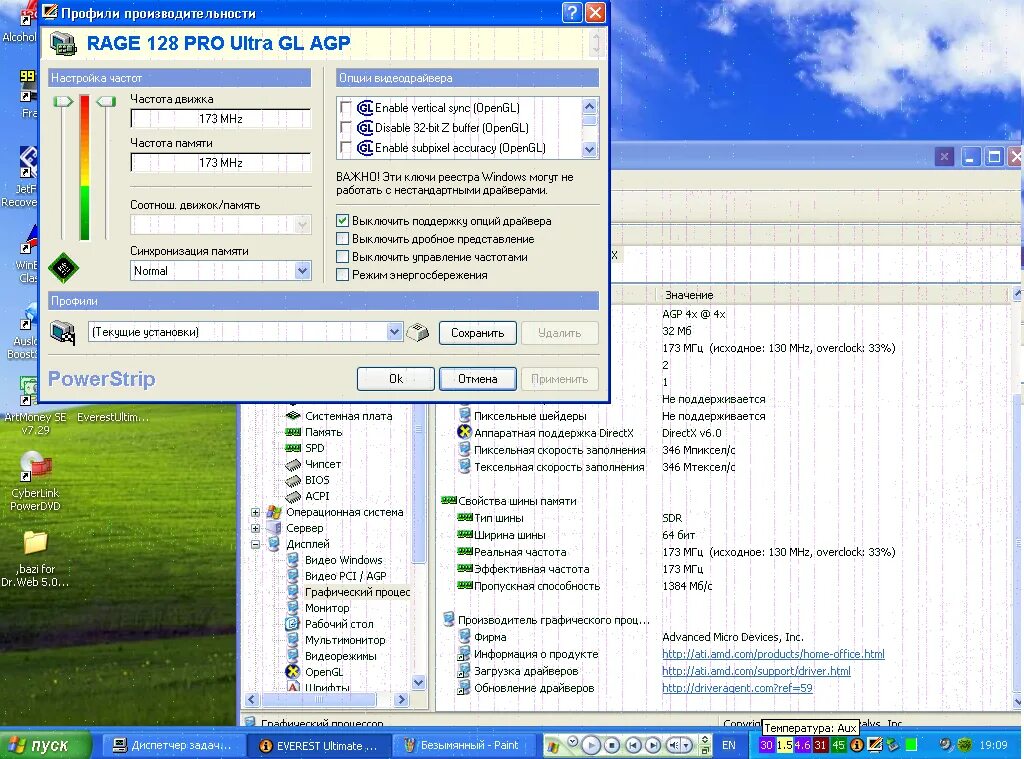
Task: Open the Синхронизация памяти Normal dropdown
Action: [302, 270]
